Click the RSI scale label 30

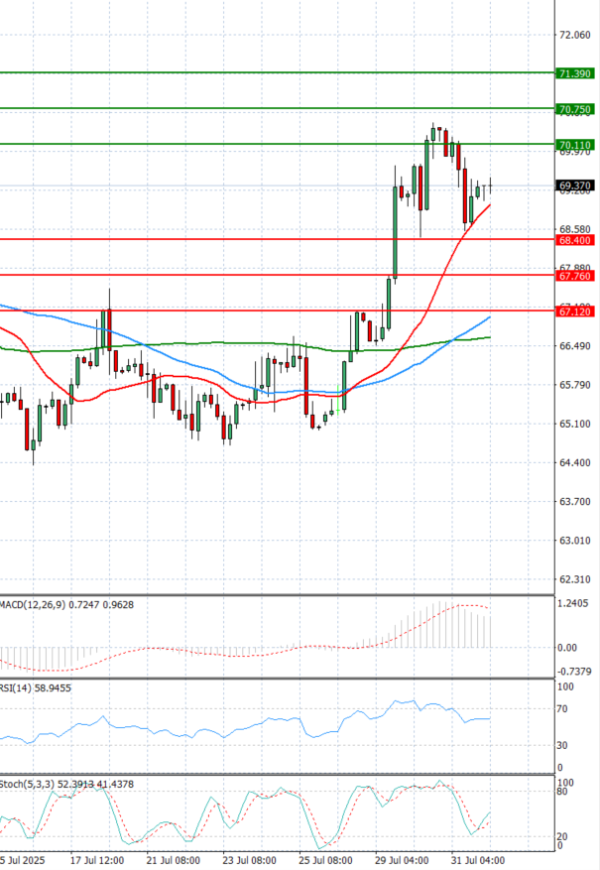562,745
